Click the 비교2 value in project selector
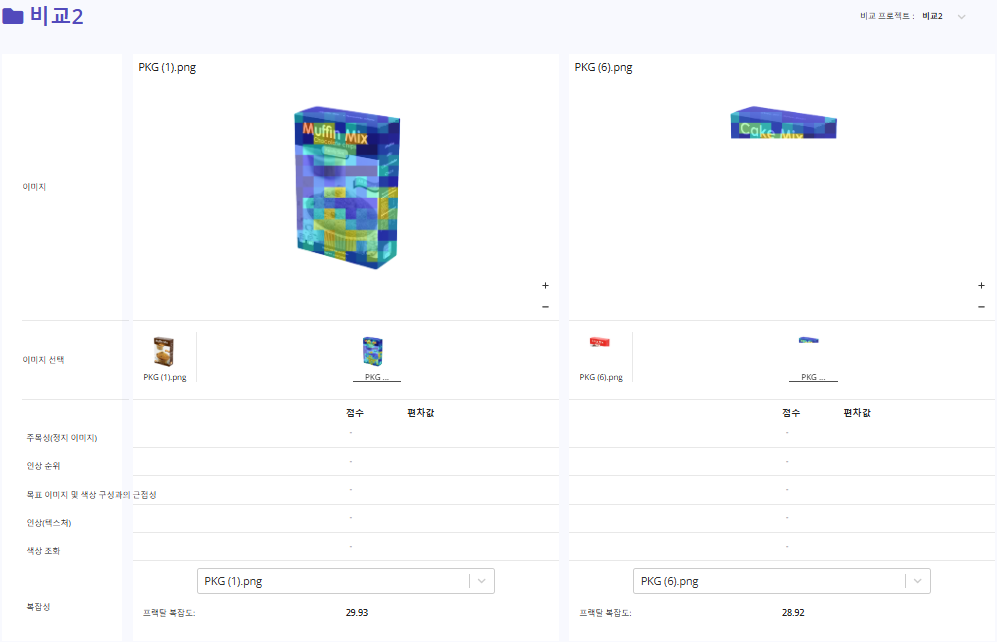Image resolution: width=997 pixels, height=642 pixels. 932,17
